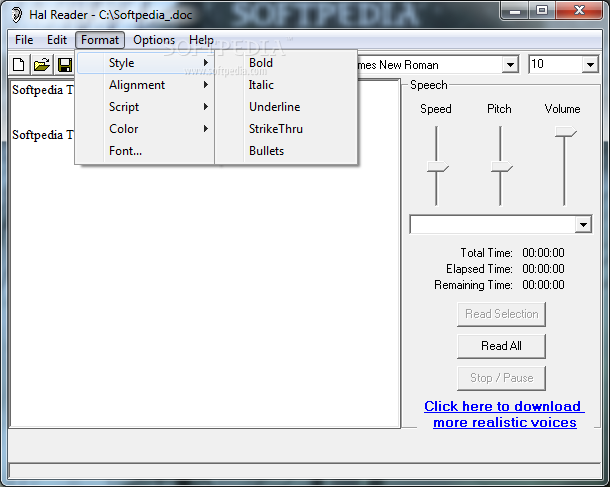Choose Font... from the Format menu
The width and height of the screenshot is (610, 487).
click(145, 151)
